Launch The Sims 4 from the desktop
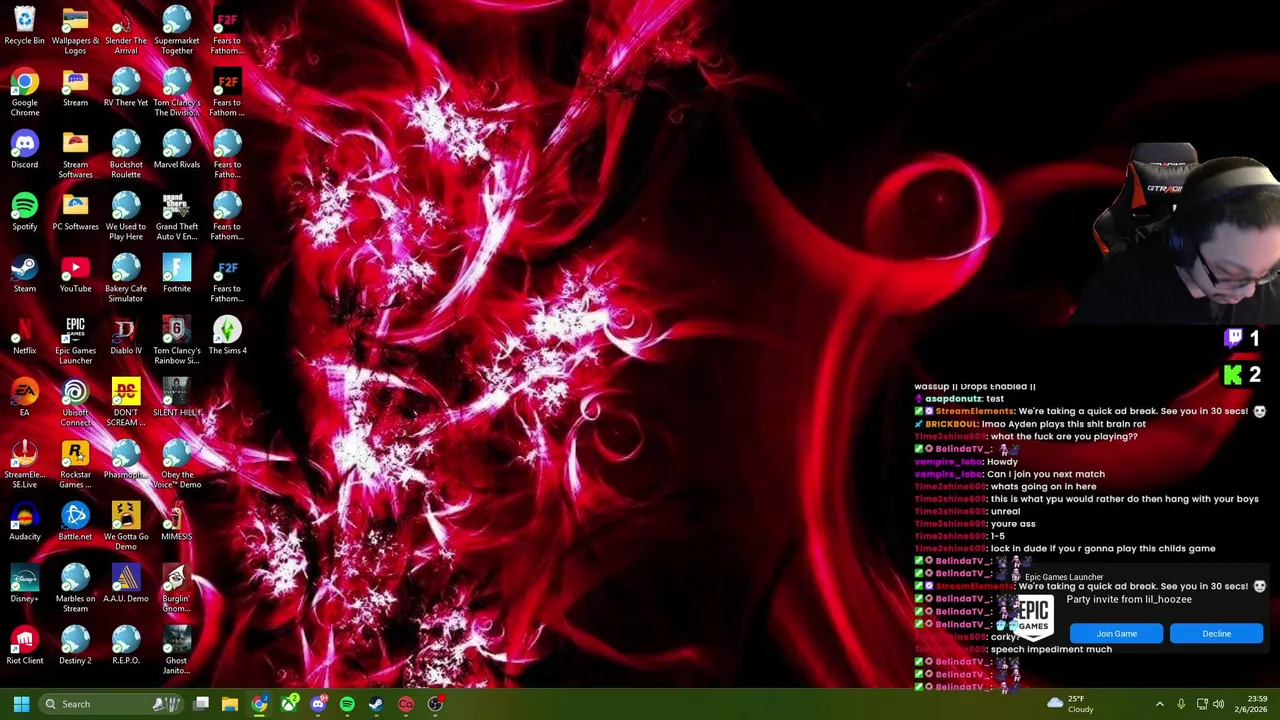 click(227, 336)
